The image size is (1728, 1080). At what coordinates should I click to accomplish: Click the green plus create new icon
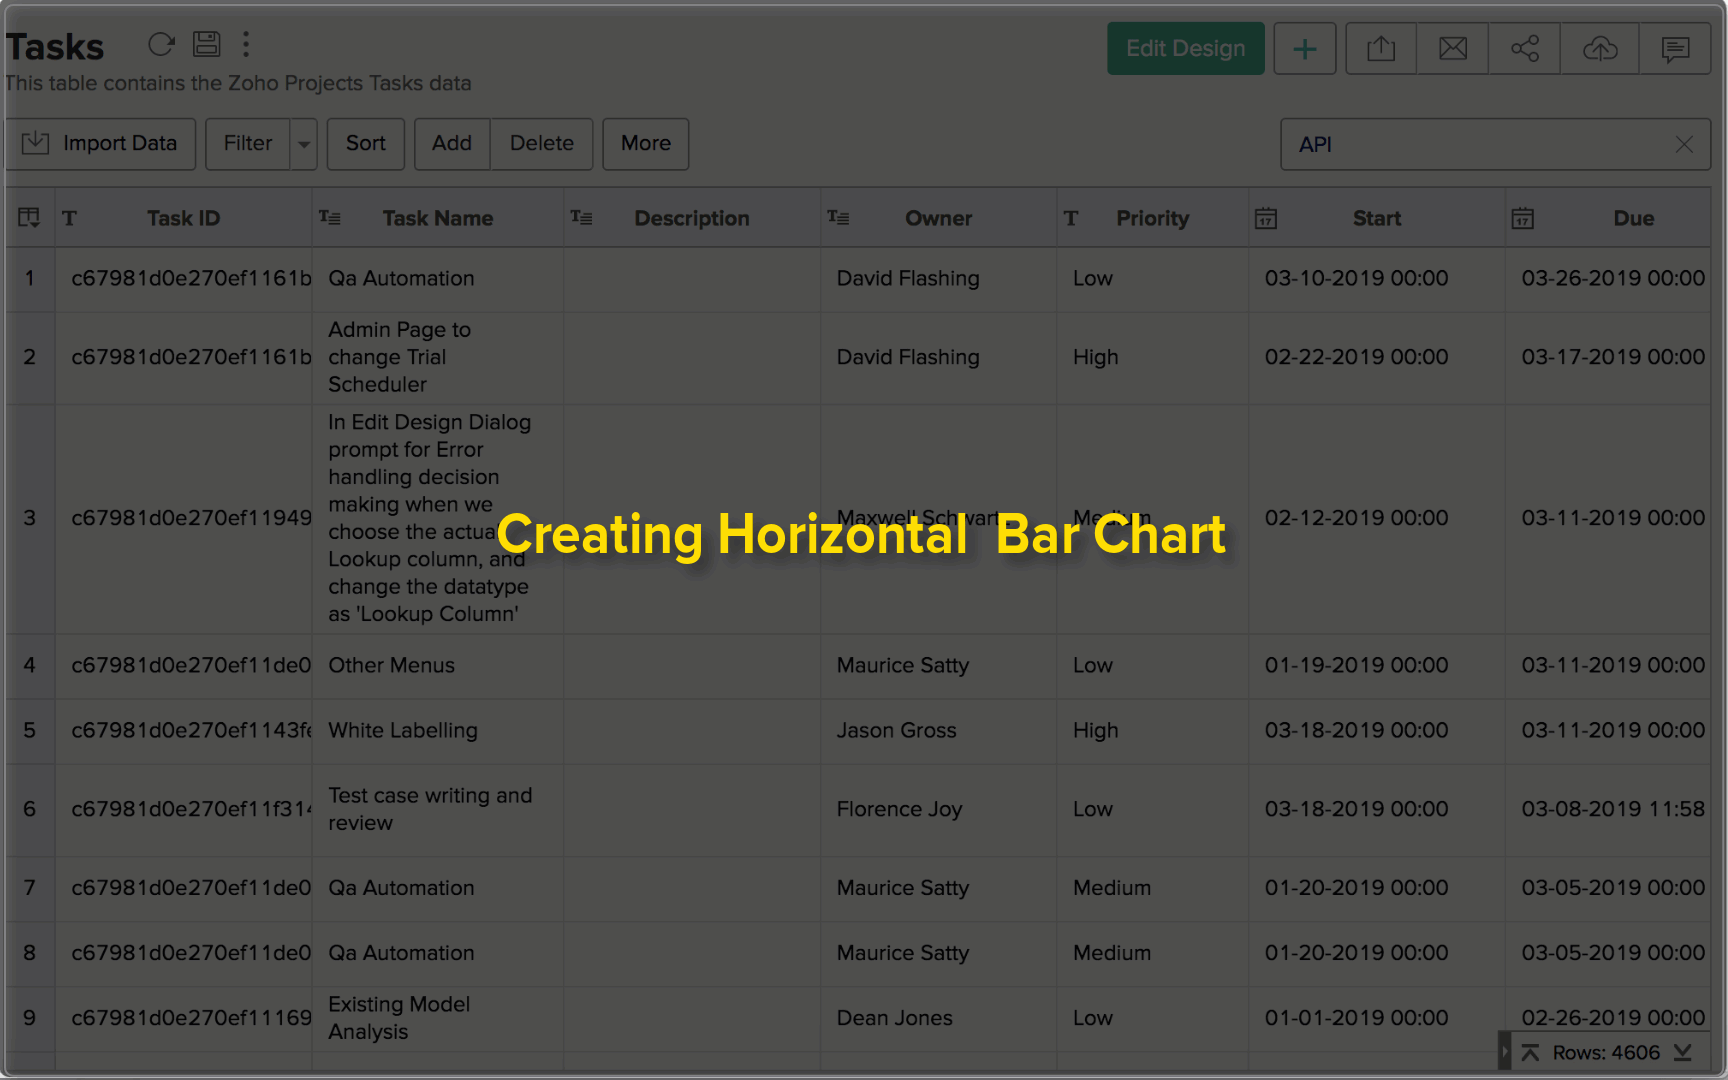tap(1304, 49)
